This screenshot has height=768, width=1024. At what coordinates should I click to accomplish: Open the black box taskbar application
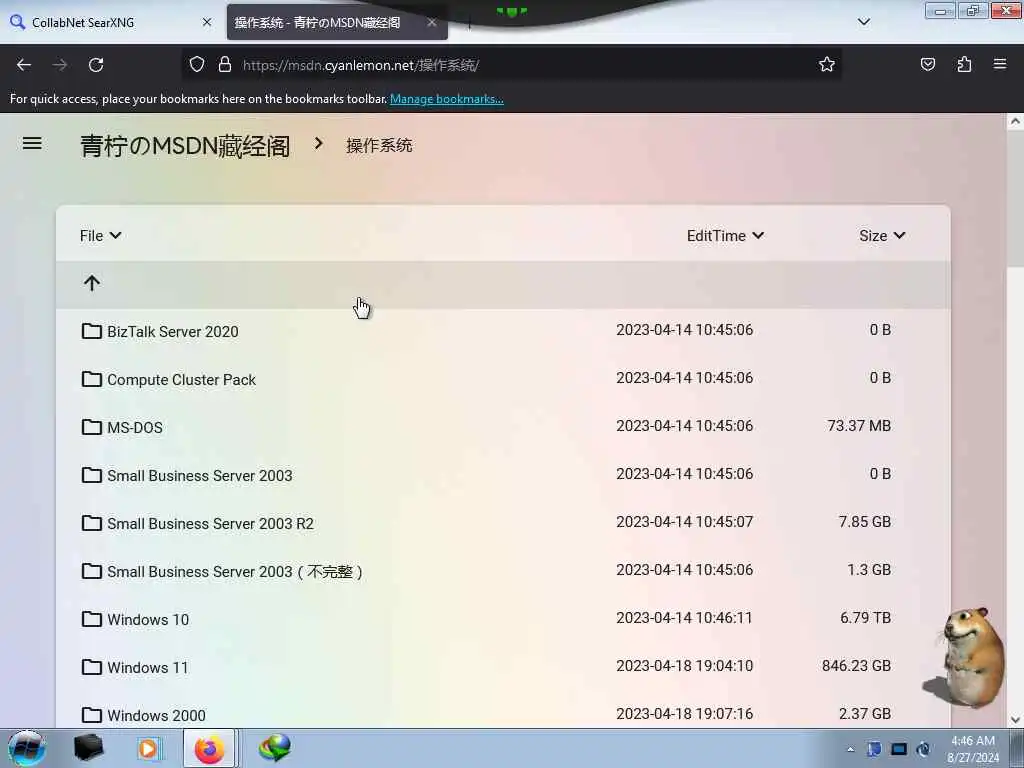pos(88,748)
